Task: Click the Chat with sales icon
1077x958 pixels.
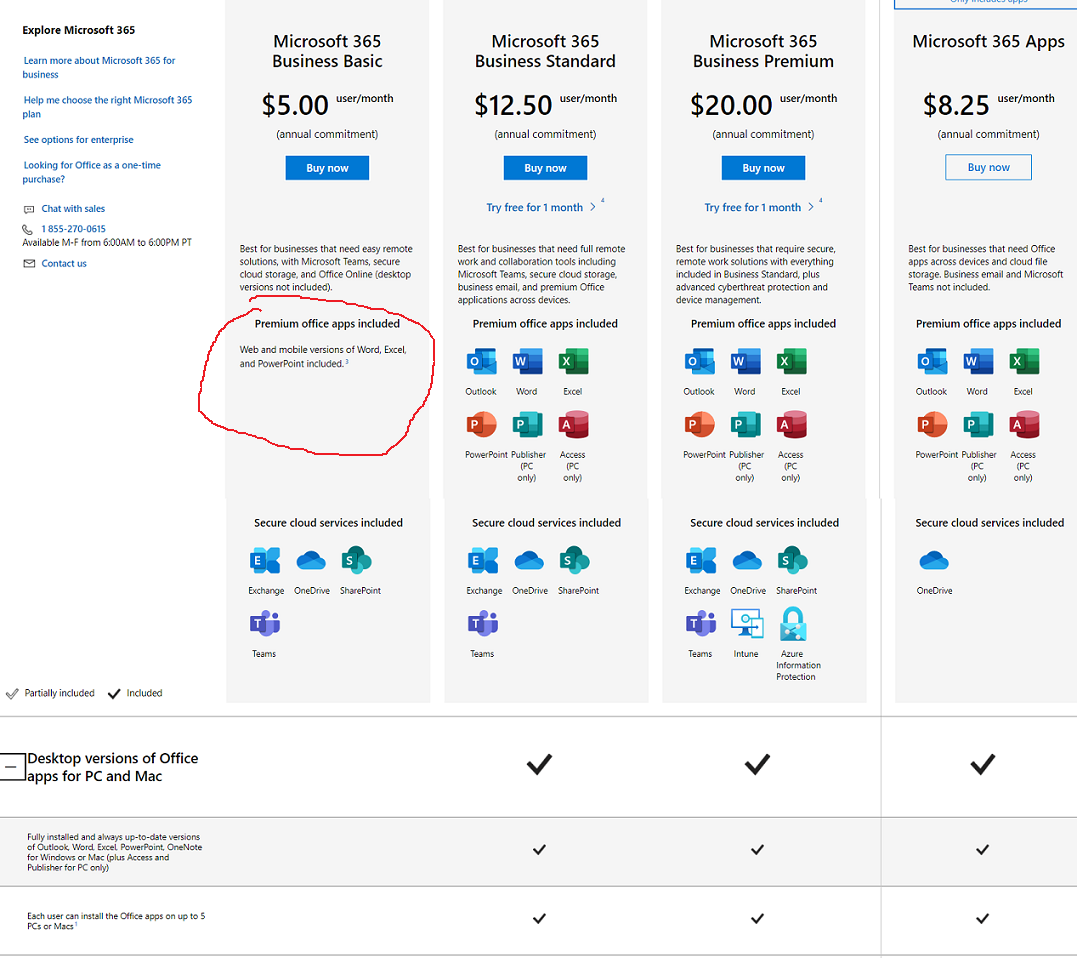Action: tap(29, 209)
